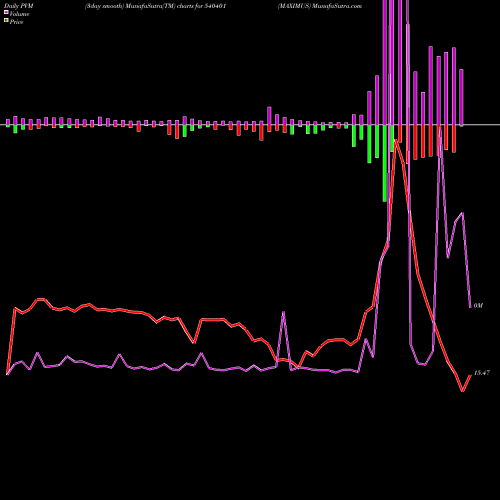
Task: Click the '(3day smooth) MunafaSutra(TM) charts for 540401' title
Action: (x=156, y=6)
